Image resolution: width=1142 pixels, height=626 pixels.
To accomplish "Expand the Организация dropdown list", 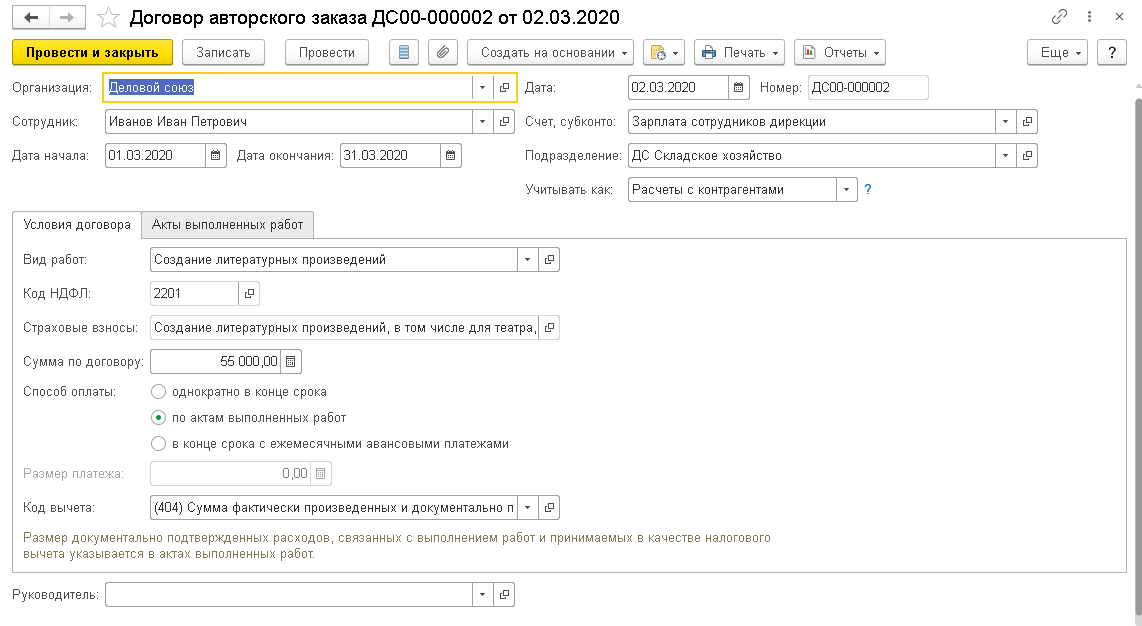I will [x=482, y=88].
